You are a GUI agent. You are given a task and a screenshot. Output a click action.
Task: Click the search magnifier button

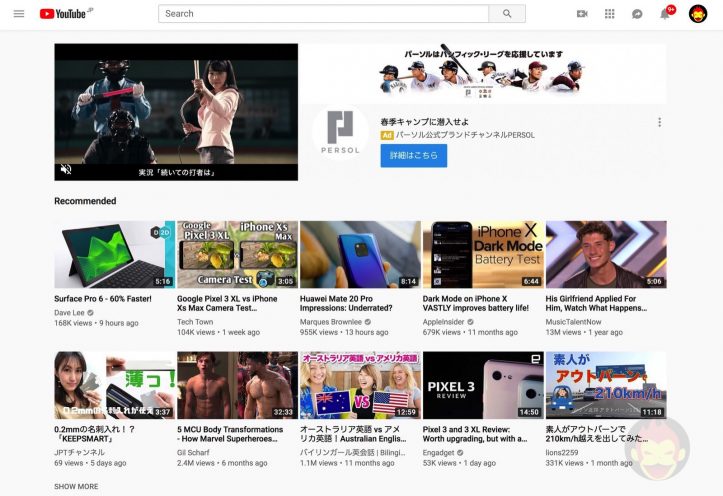507,14
